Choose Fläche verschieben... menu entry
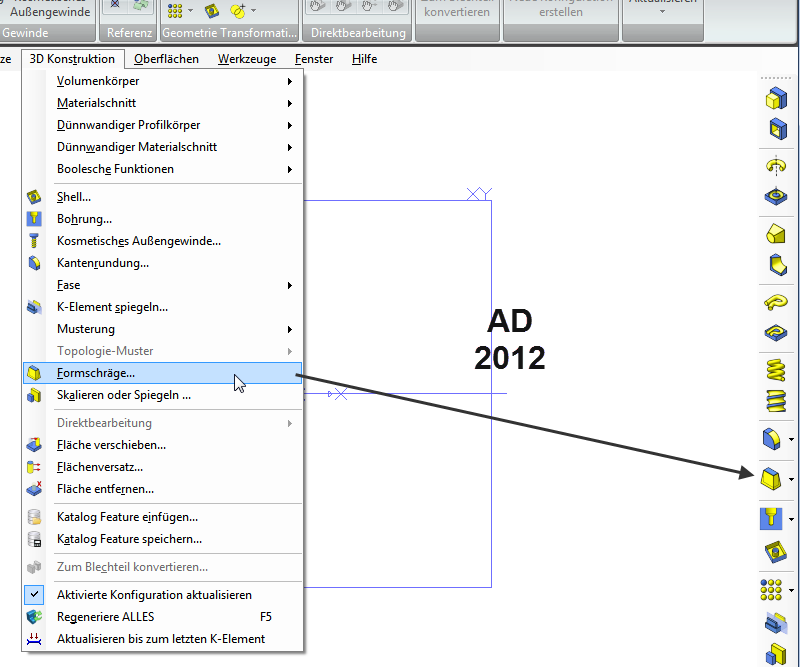 (x=163, y=445)
